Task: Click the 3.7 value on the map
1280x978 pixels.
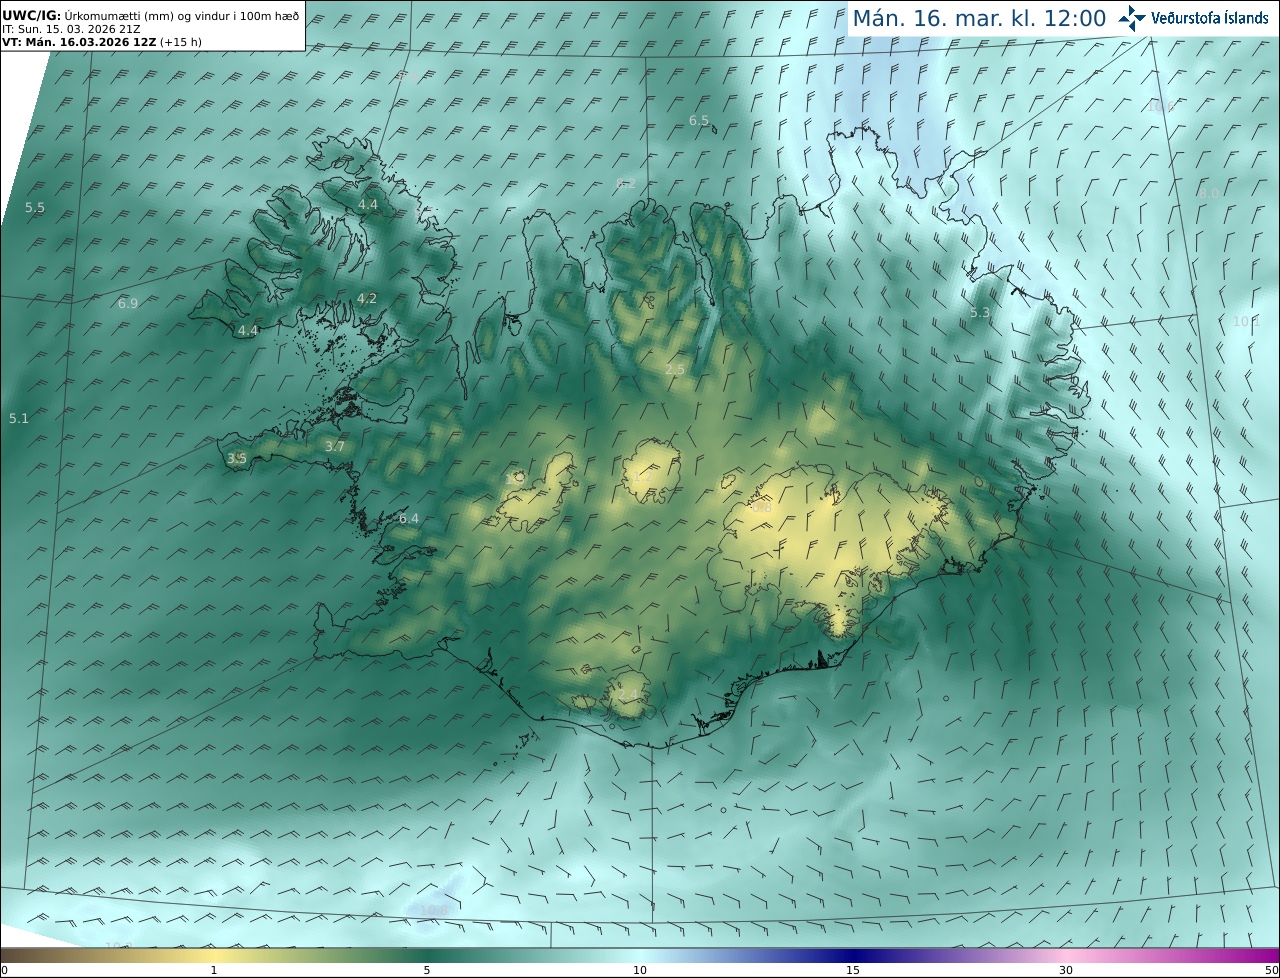Action: point(335,446)
